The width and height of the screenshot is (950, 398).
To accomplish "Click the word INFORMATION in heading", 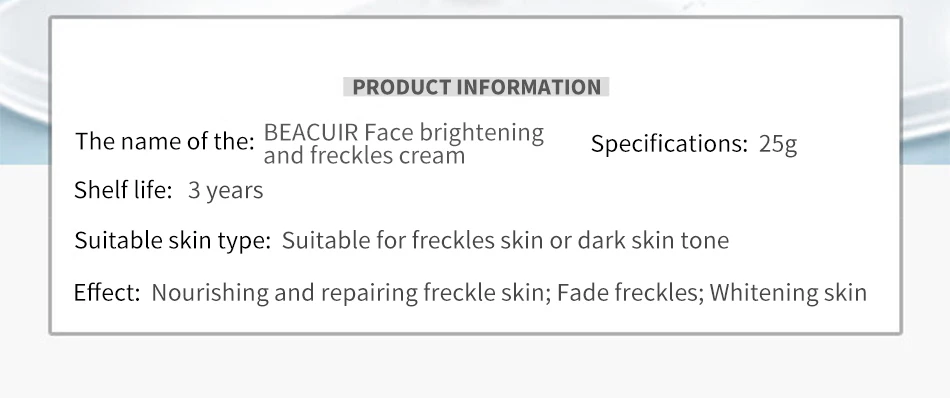I will [x=528, y=87].
